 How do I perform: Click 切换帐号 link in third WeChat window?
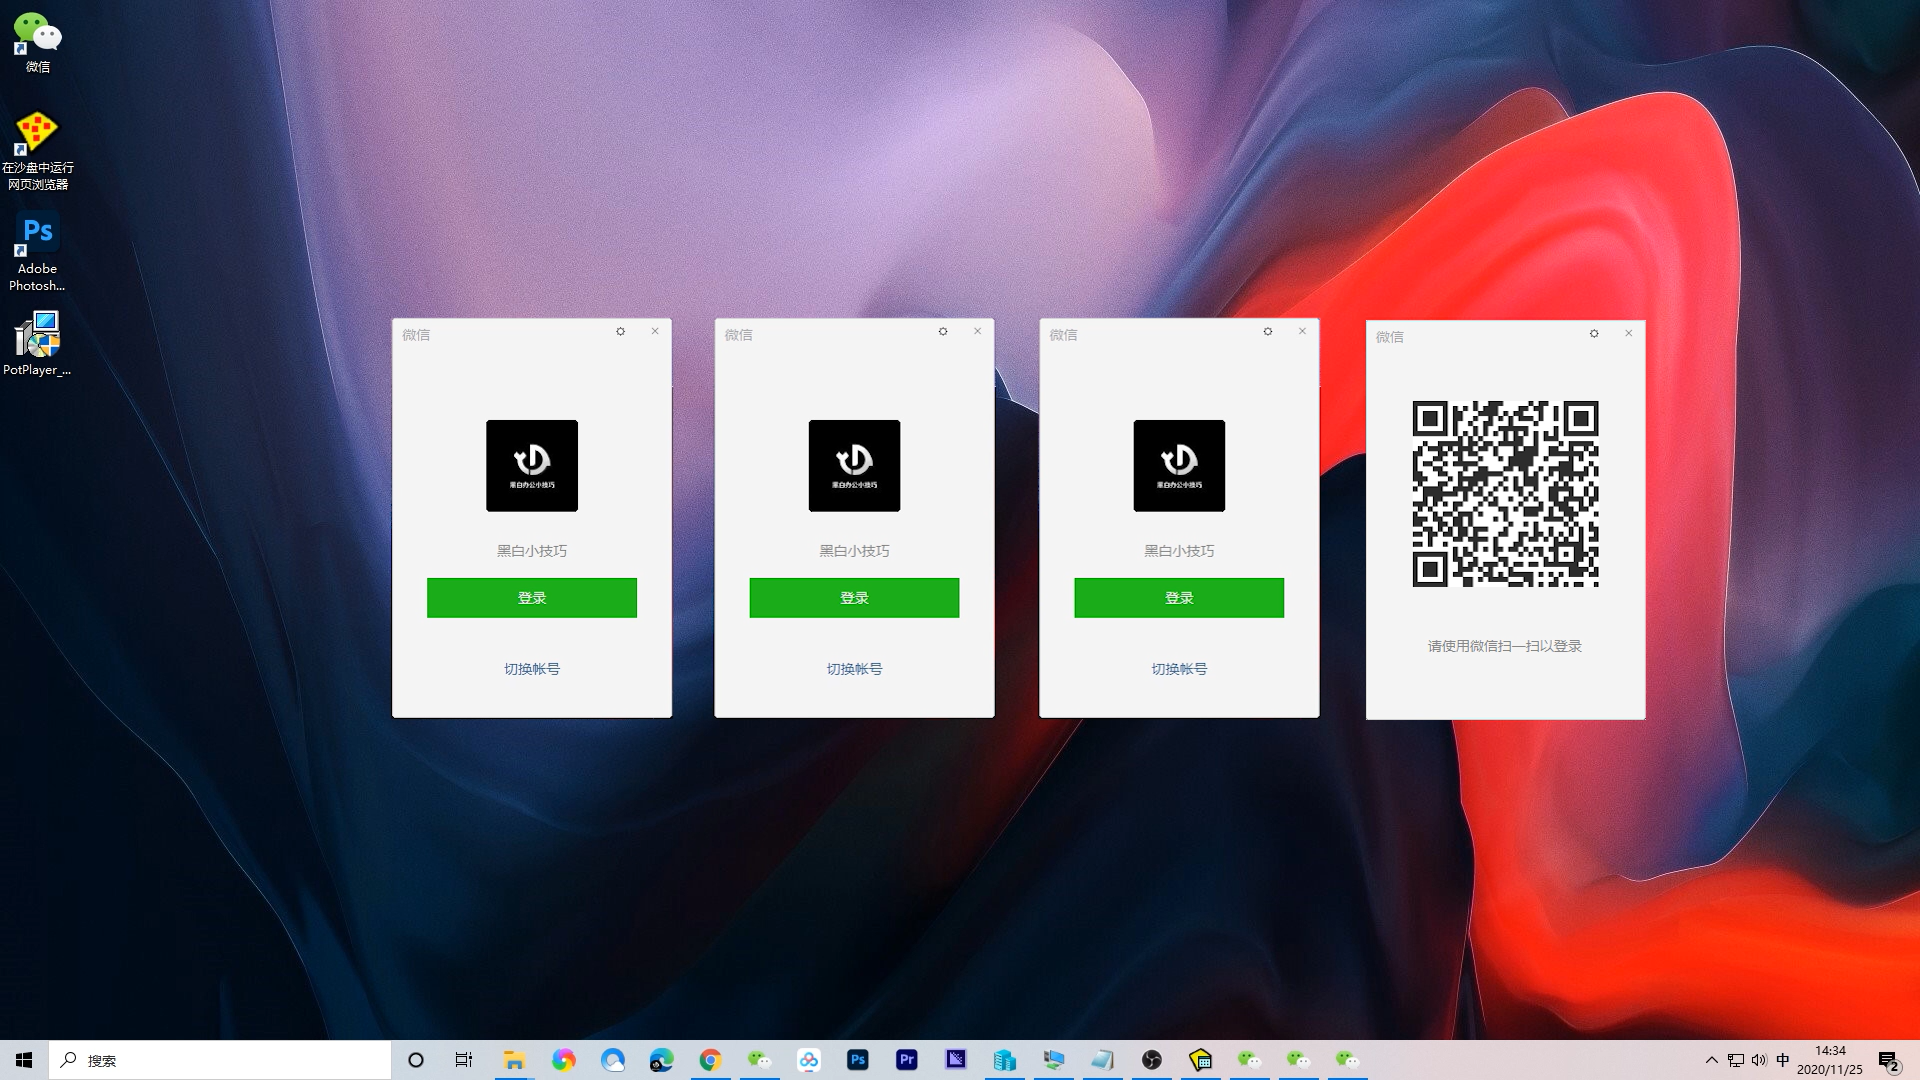click(1179, 669)
